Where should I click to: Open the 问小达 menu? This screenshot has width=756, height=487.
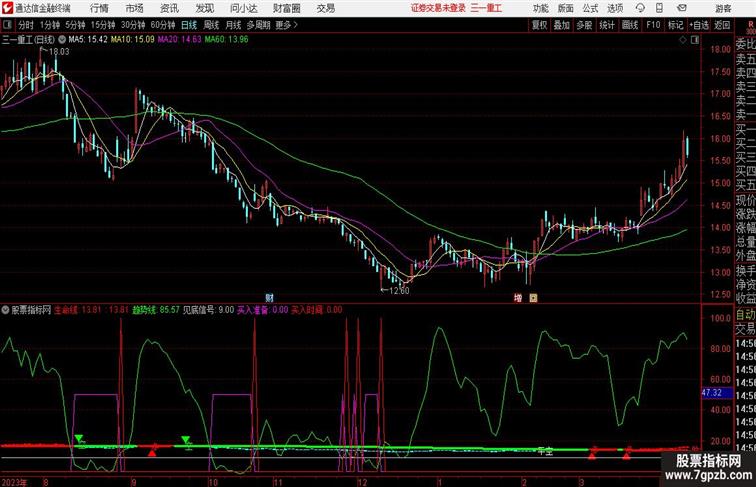[x=243, y=8]
